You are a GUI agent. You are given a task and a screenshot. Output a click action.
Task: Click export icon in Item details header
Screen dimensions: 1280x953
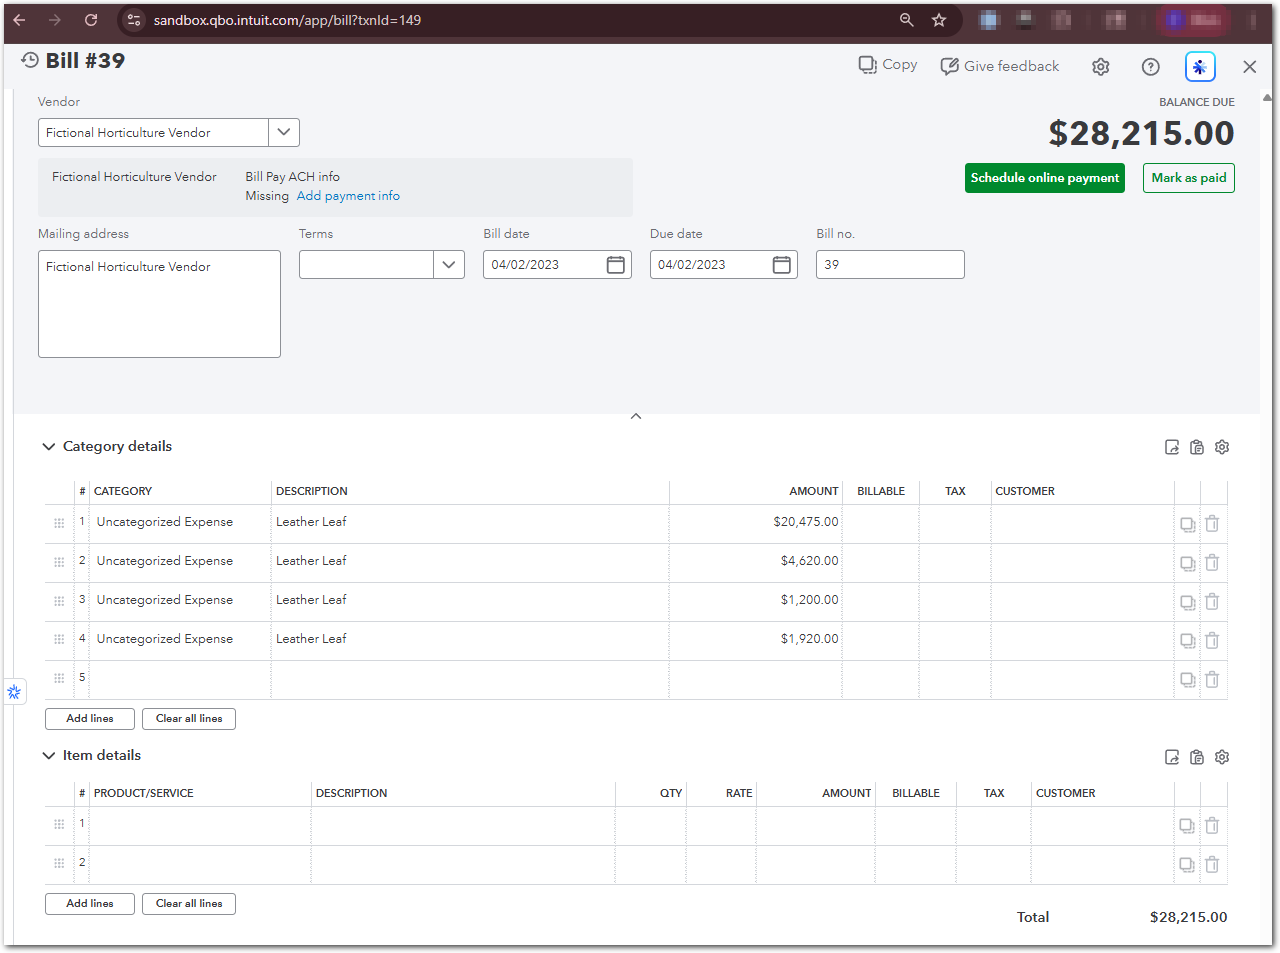1172,757
